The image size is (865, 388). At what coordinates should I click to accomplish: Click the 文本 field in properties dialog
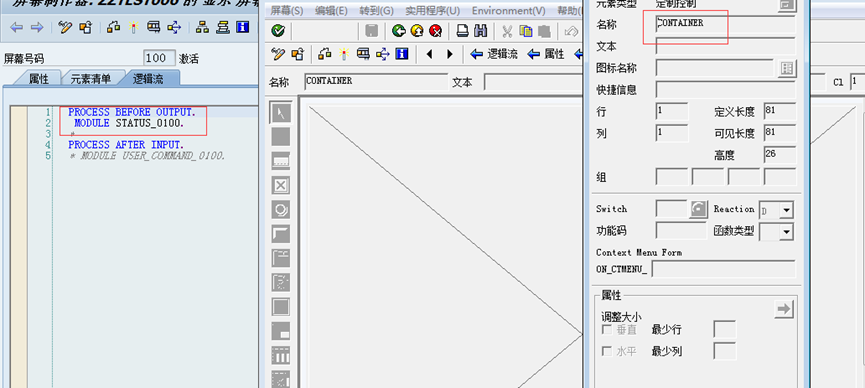coord(725,46)
